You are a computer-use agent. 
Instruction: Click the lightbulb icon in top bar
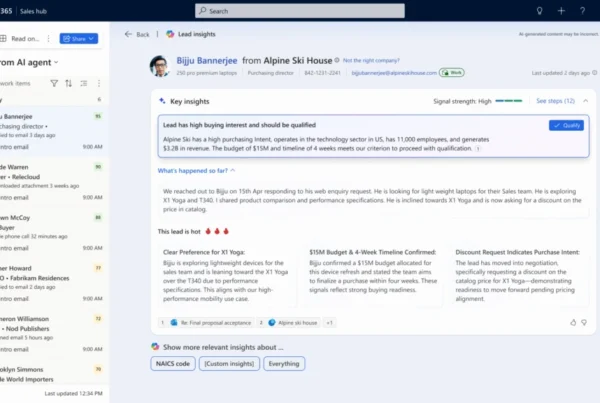[x=539, y=10]
